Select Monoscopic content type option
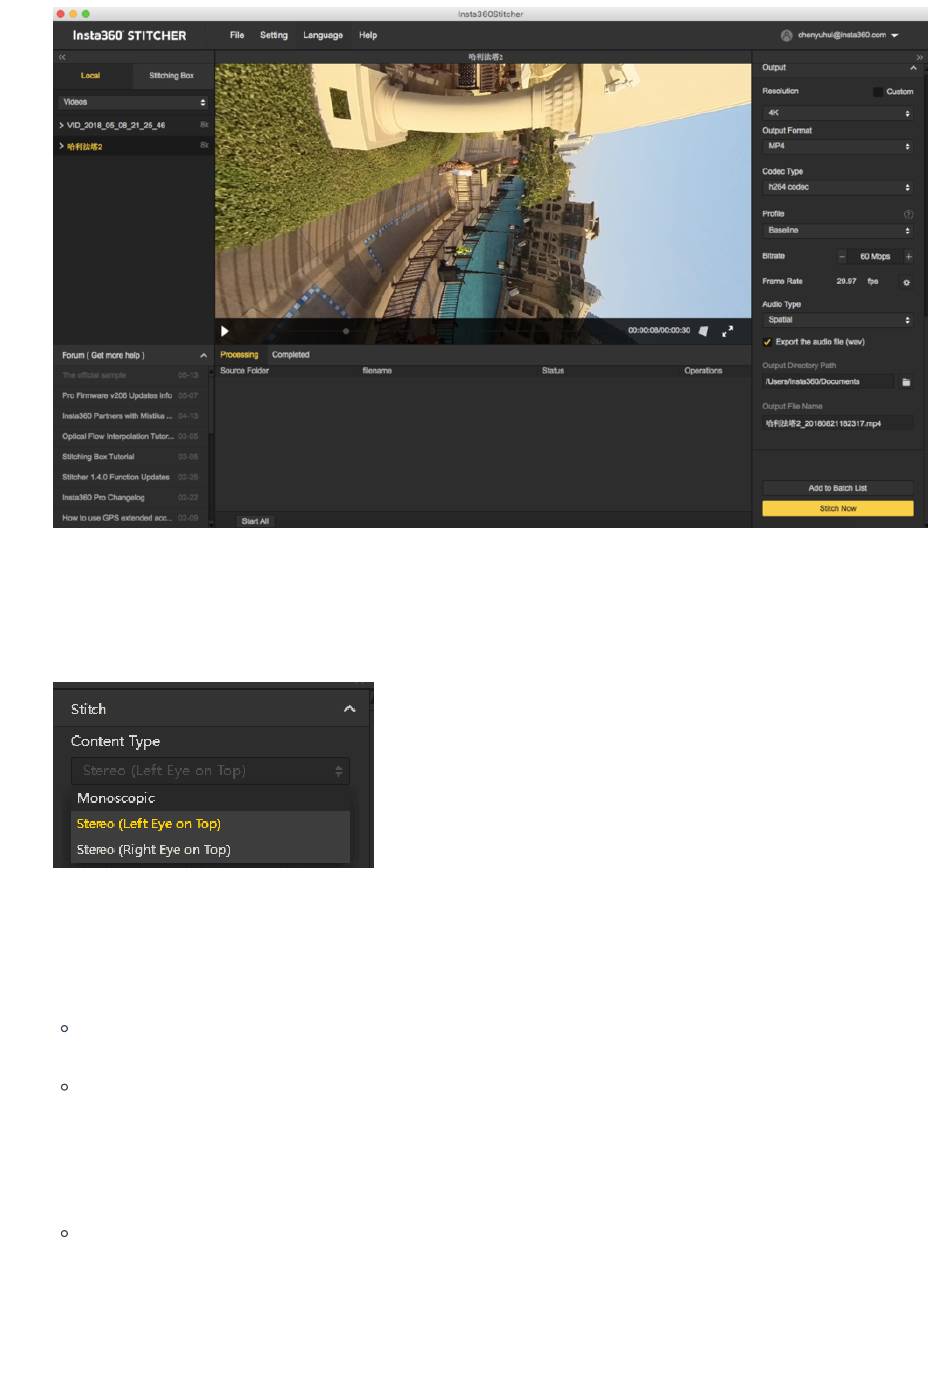 [x=210, y=798]
